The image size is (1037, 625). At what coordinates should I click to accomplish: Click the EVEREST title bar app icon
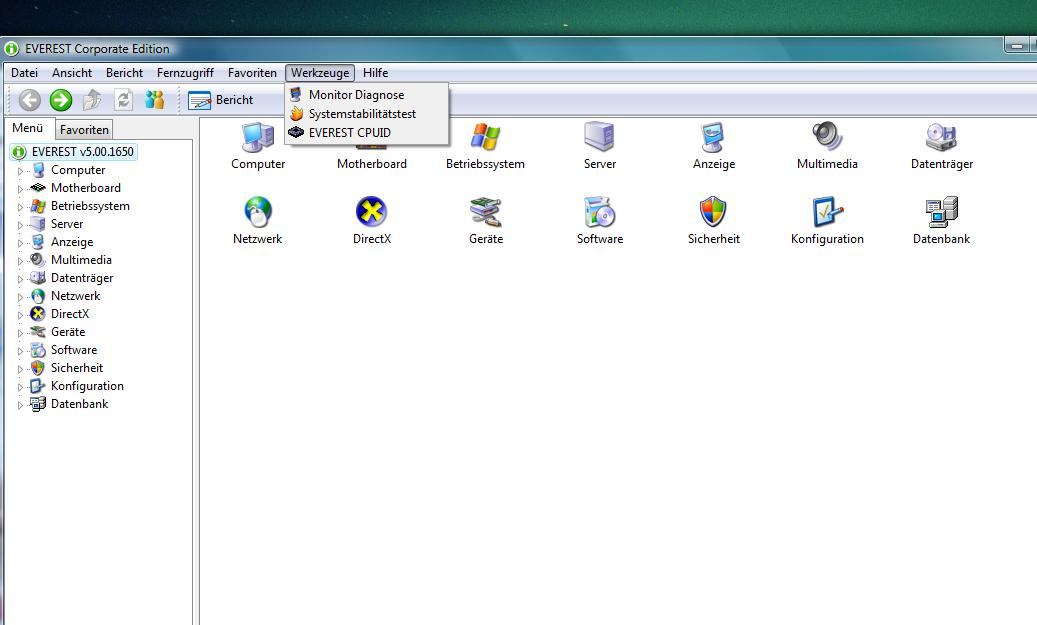click(x=11, y=48)
